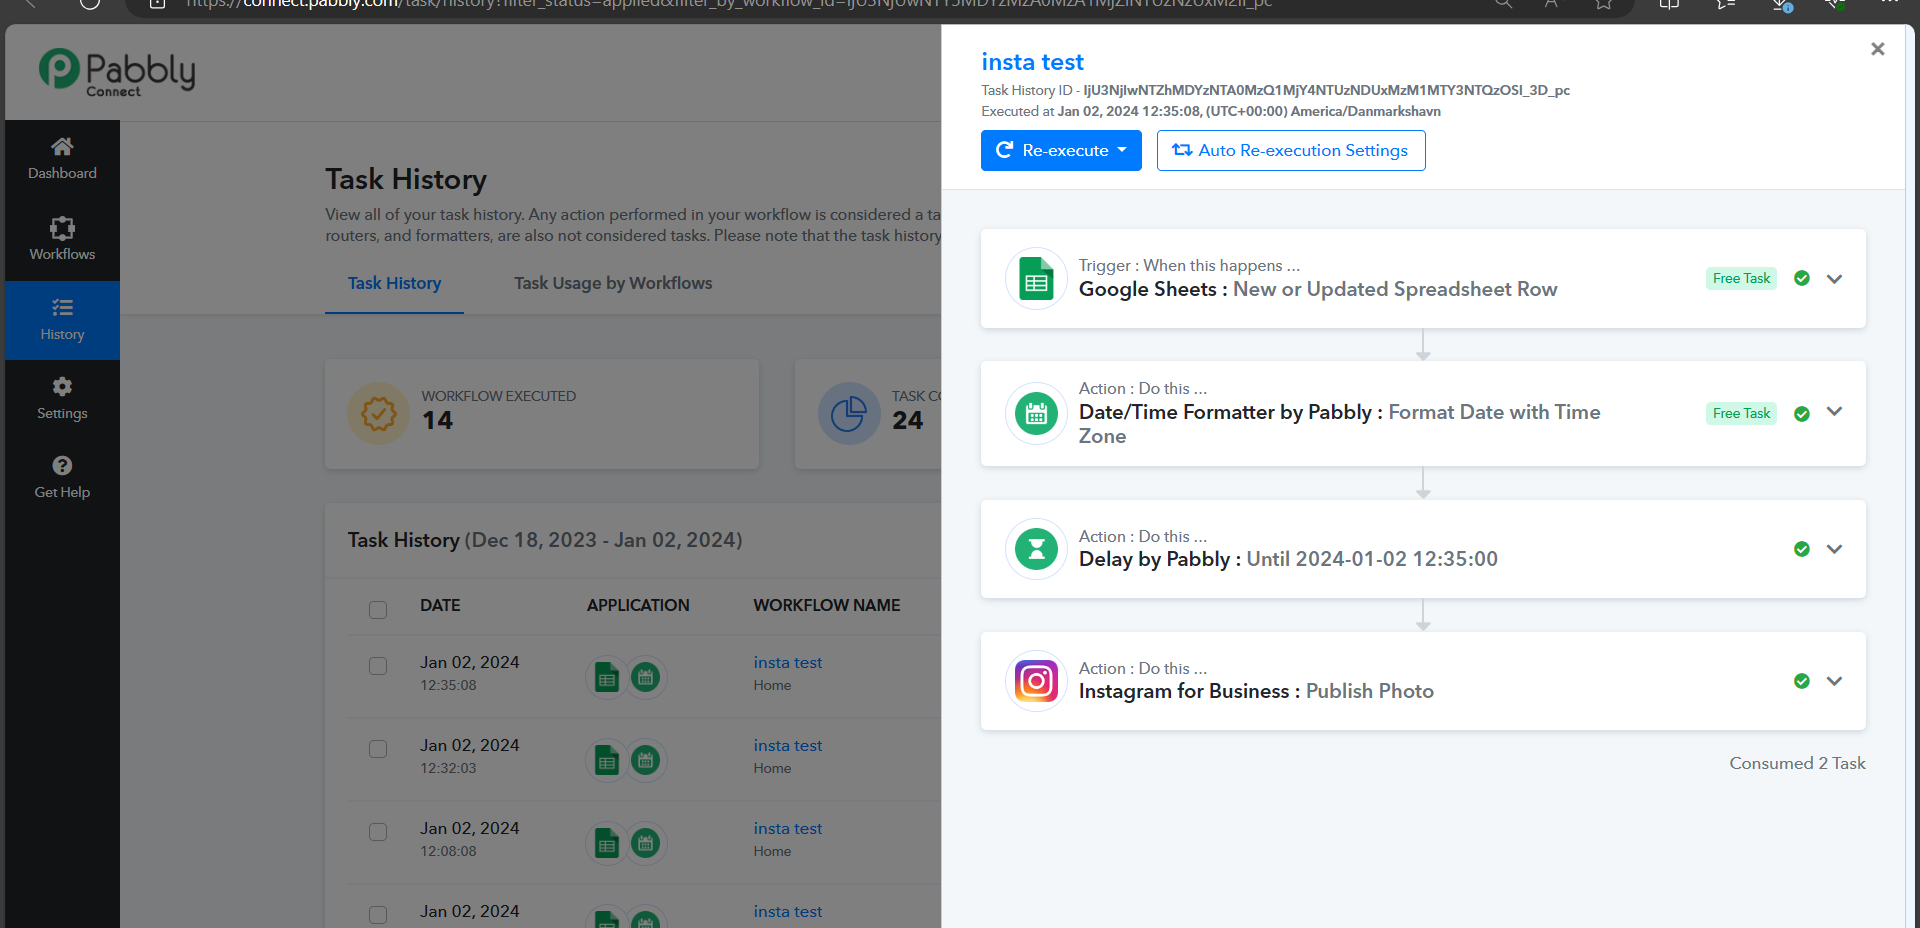This screenshot has width=1920, height=928.
Task: Open insta test link in 12:32:03 row
Action: point(788,745)
